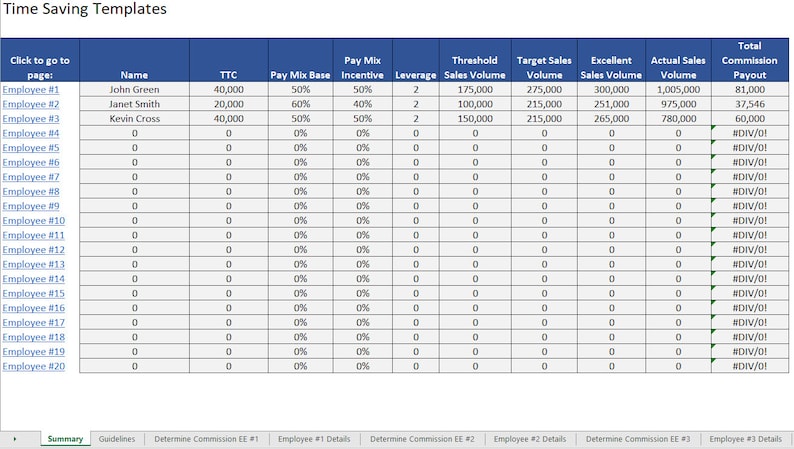Click the Employee #8 hyperlink
Viewport: 794px width, 449px height.
pos(30,192)
